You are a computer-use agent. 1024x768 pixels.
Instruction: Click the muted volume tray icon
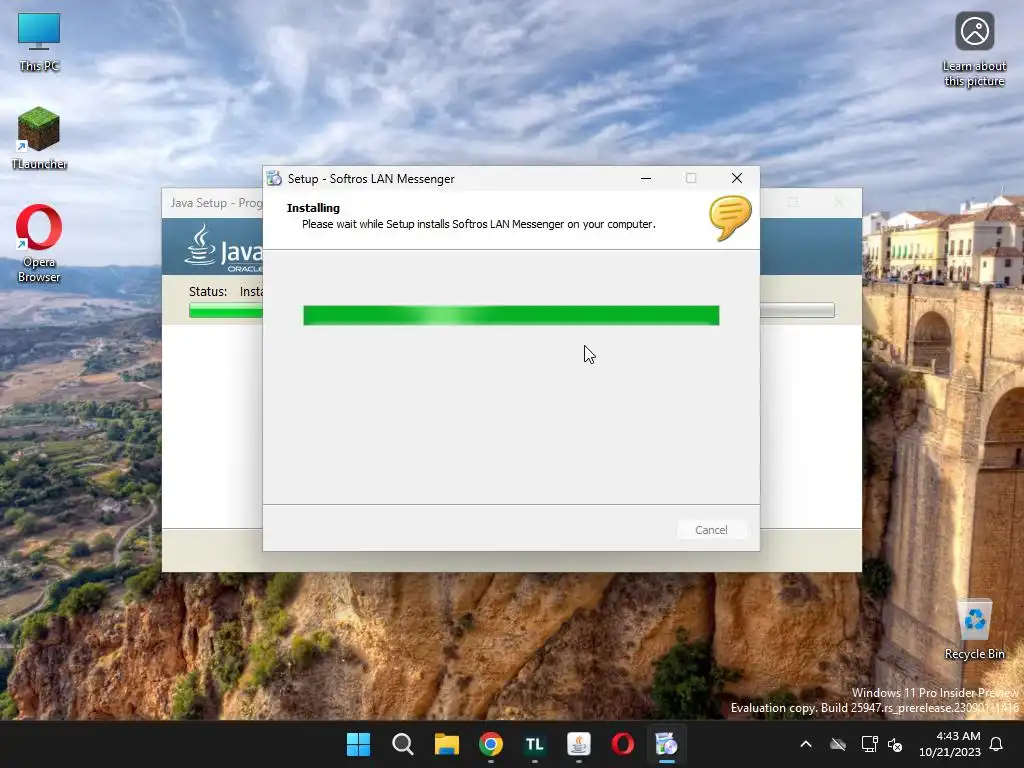(895, 744)
